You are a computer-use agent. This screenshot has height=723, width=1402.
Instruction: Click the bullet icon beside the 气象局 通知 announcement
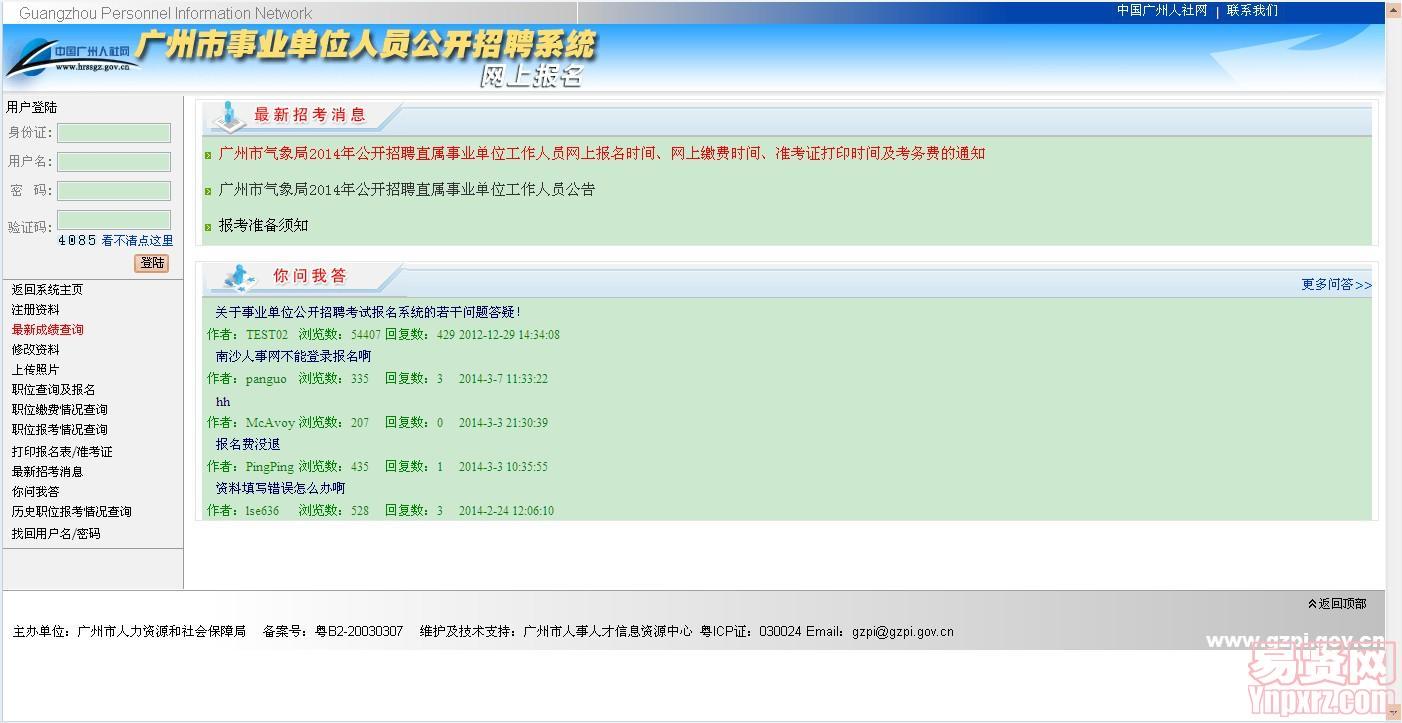tap(208, 155)
